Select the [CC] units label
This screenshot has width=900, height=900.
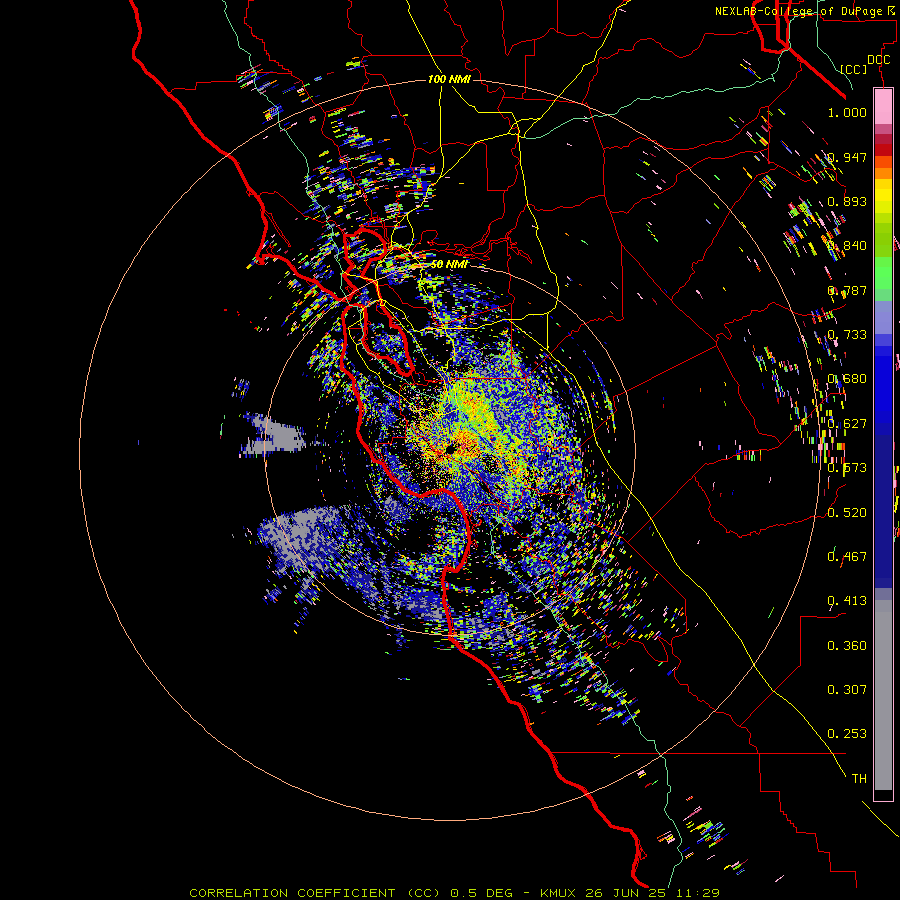pos(854,69)
